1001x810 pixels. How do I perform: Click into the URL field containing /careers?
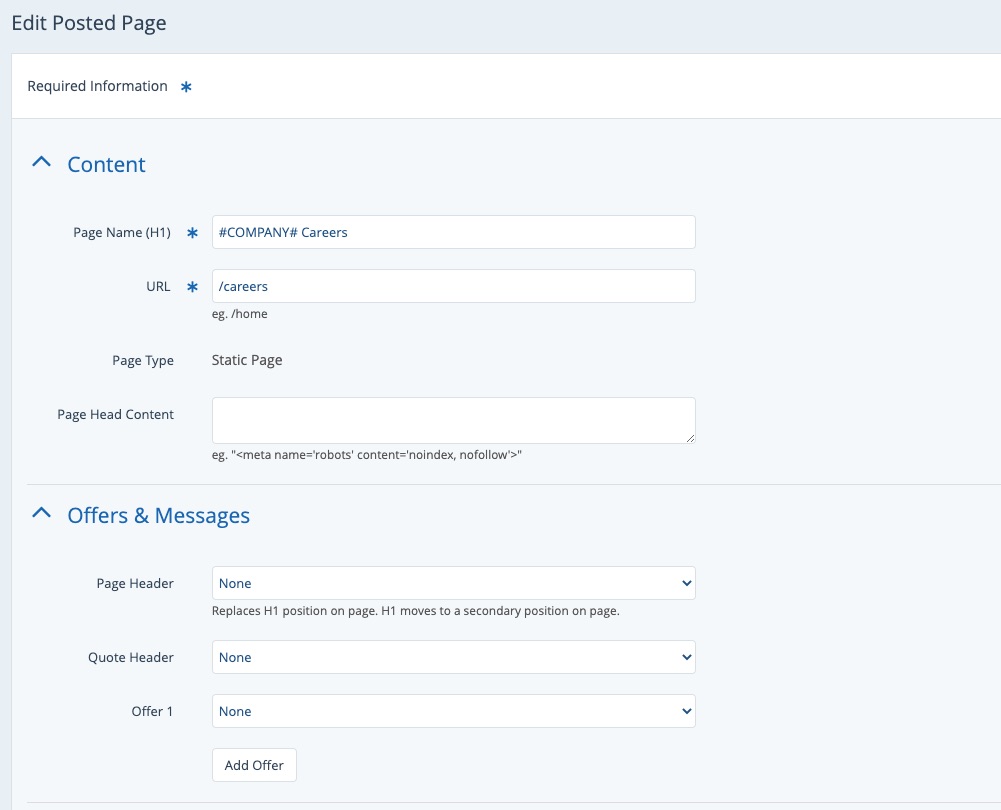tap(453, 286)
